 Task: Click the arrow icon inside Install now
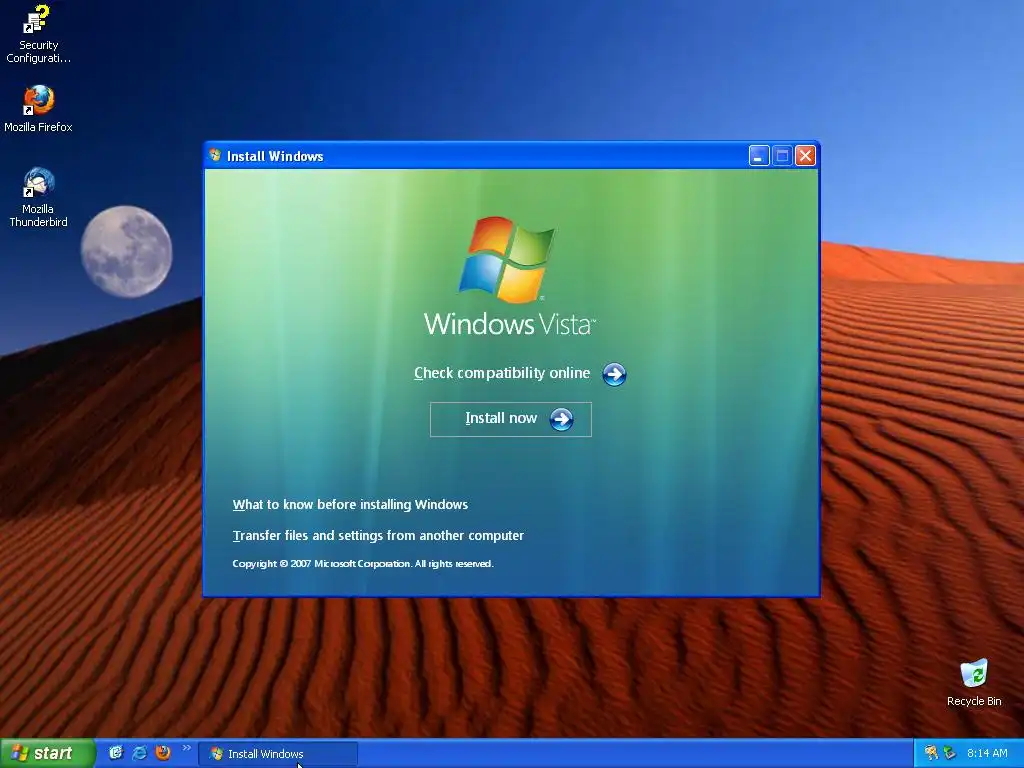561,419
